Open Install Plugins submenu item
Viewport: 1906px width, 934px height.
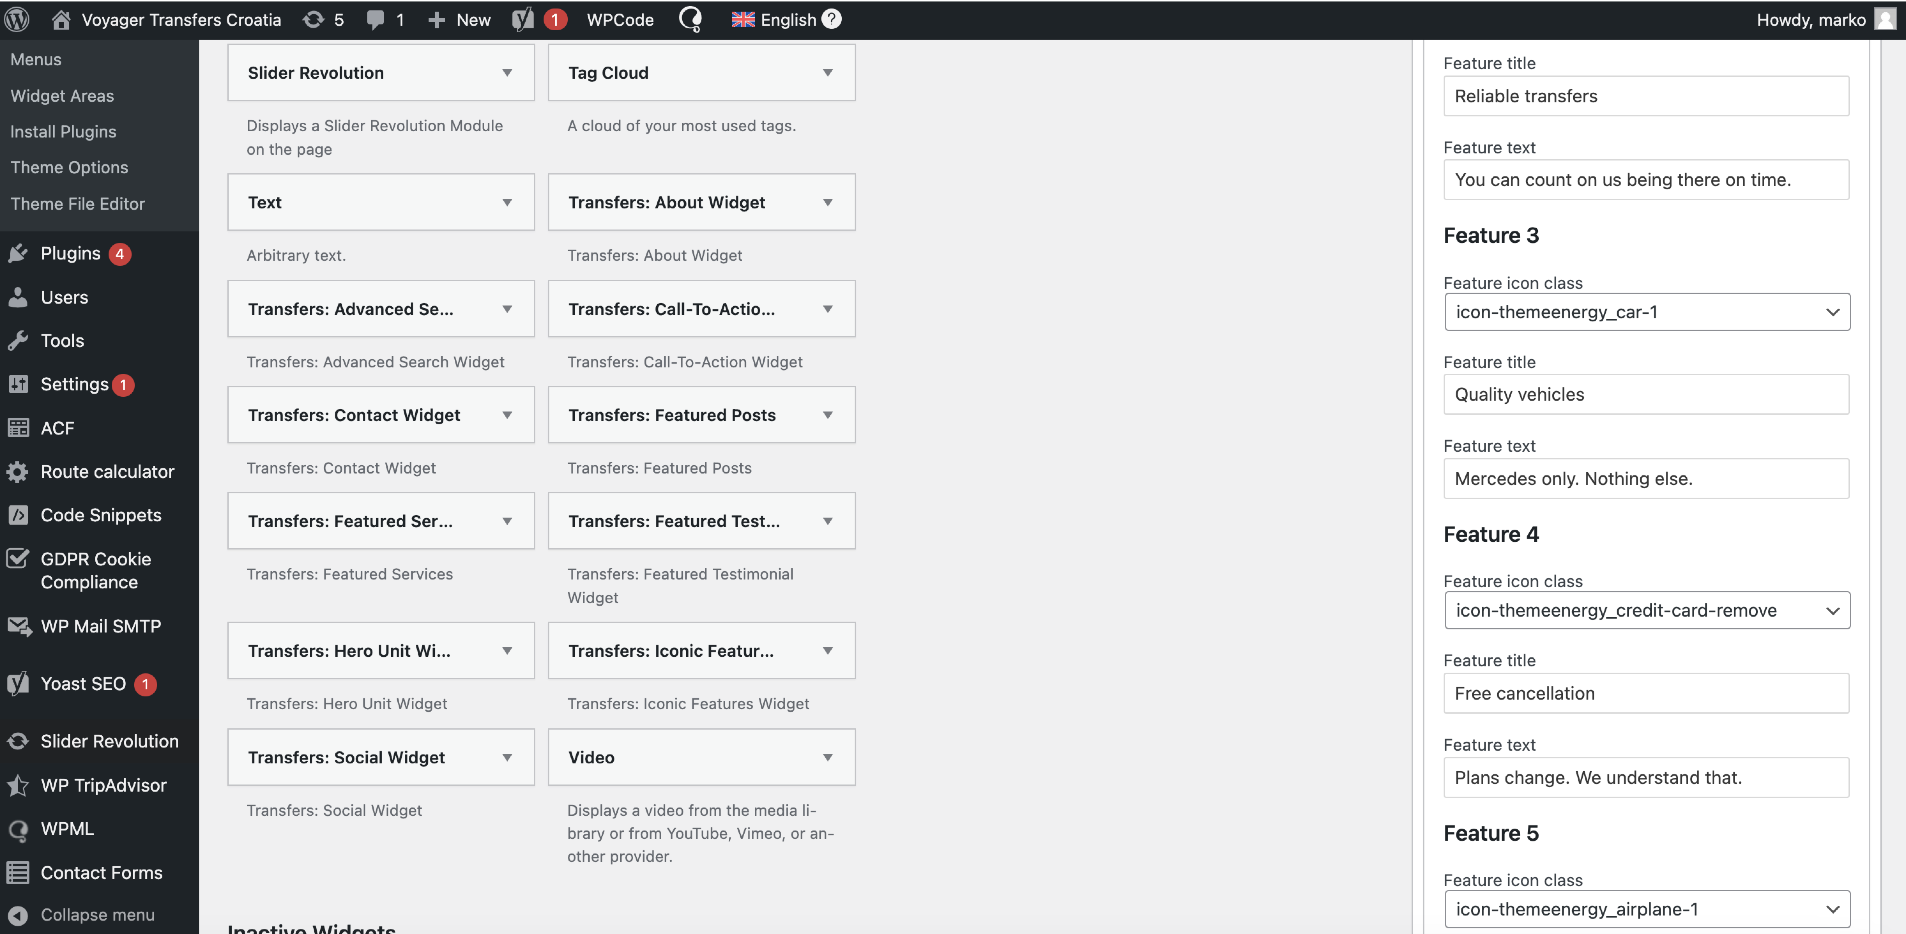pyautogui.click(x=63, y=132)
